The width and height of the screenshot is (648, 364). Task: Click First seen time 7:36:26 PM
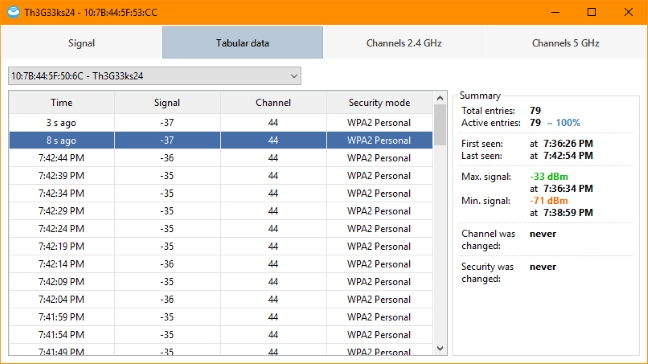(568, 144)
